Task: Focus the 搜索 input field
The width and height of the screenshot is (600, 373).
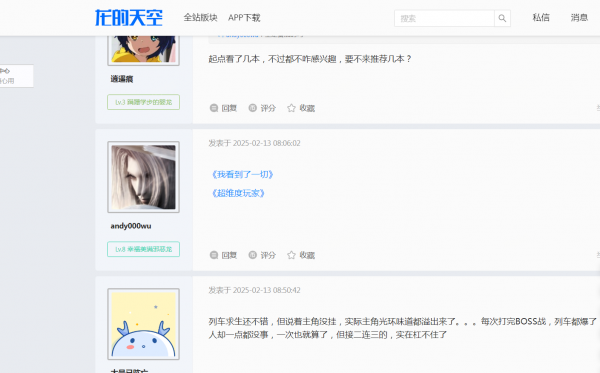Action: tap(444, 18)
